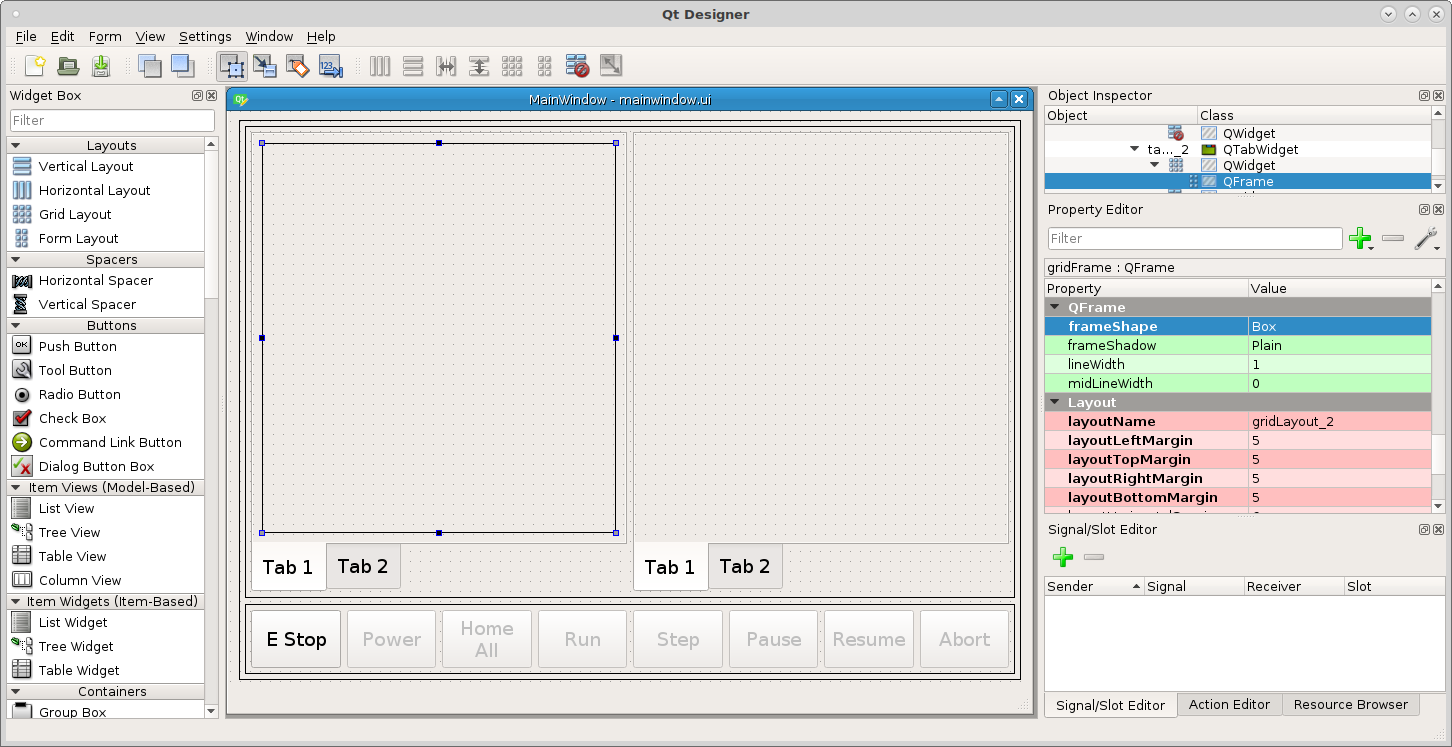Click the Power button on the form

click(391, 639)
